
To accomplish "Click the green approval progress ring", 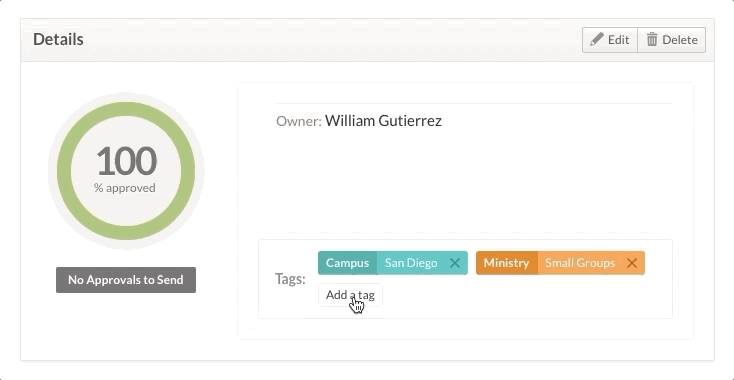I will [126, 109].
